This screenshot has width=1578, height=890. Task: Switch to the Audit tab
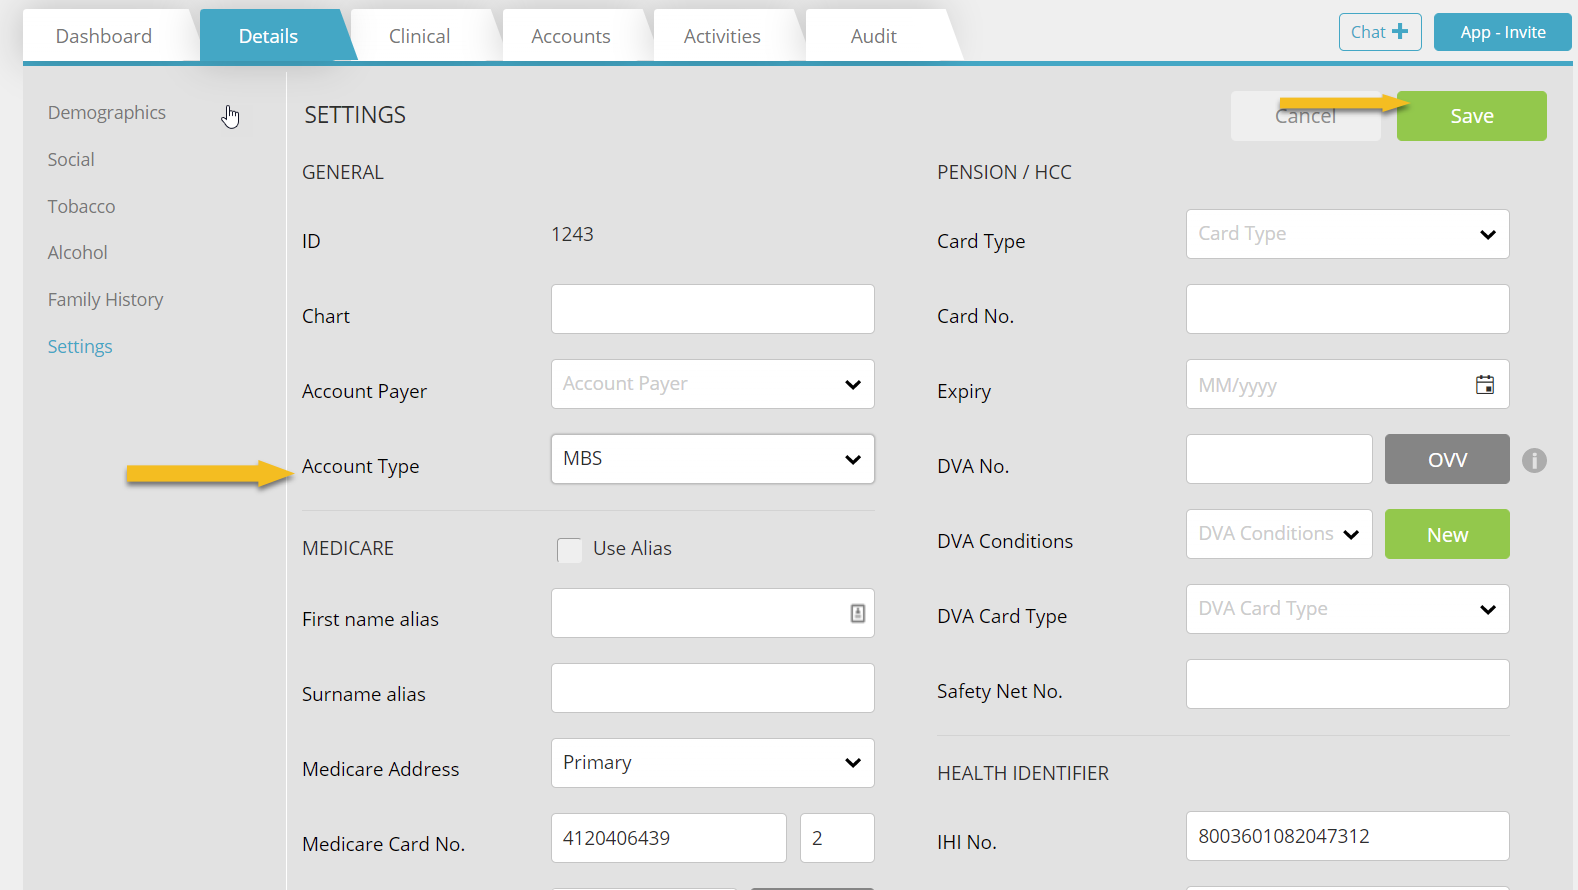(x=874, y=36)
